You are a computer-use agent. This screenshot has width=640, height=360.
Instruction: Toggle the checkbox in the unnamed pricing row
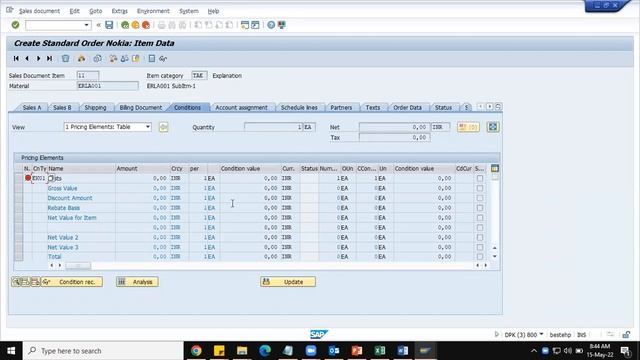coord(480,227)
